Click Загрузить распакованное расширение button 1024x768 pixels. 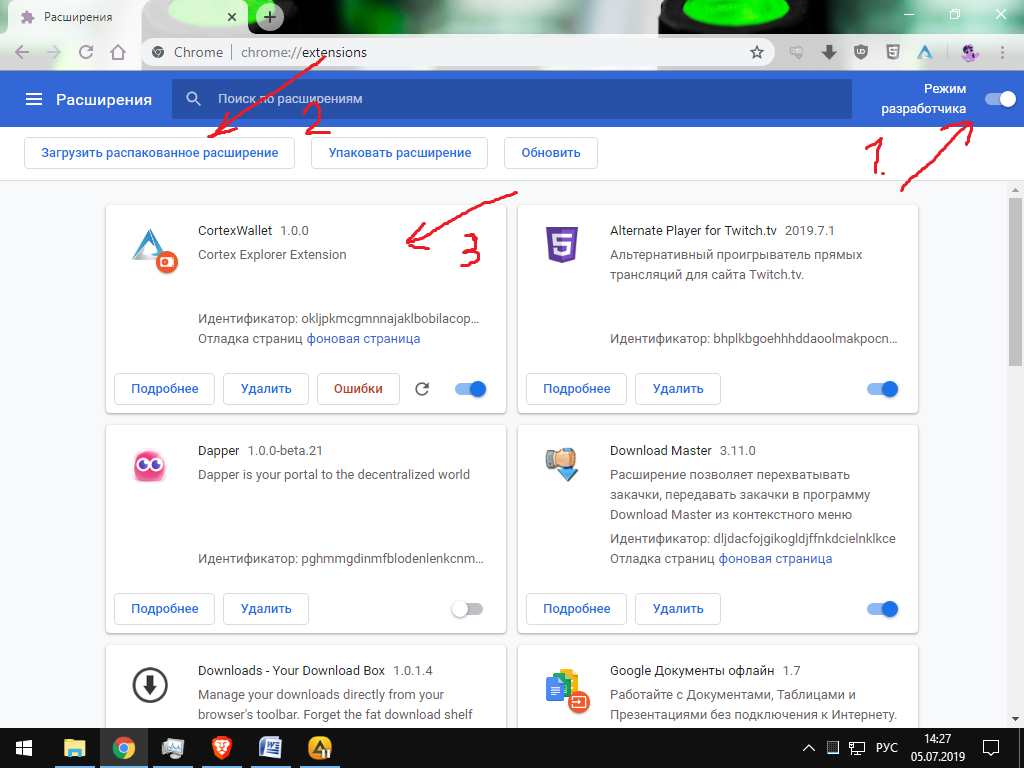(x=159, y=153)
